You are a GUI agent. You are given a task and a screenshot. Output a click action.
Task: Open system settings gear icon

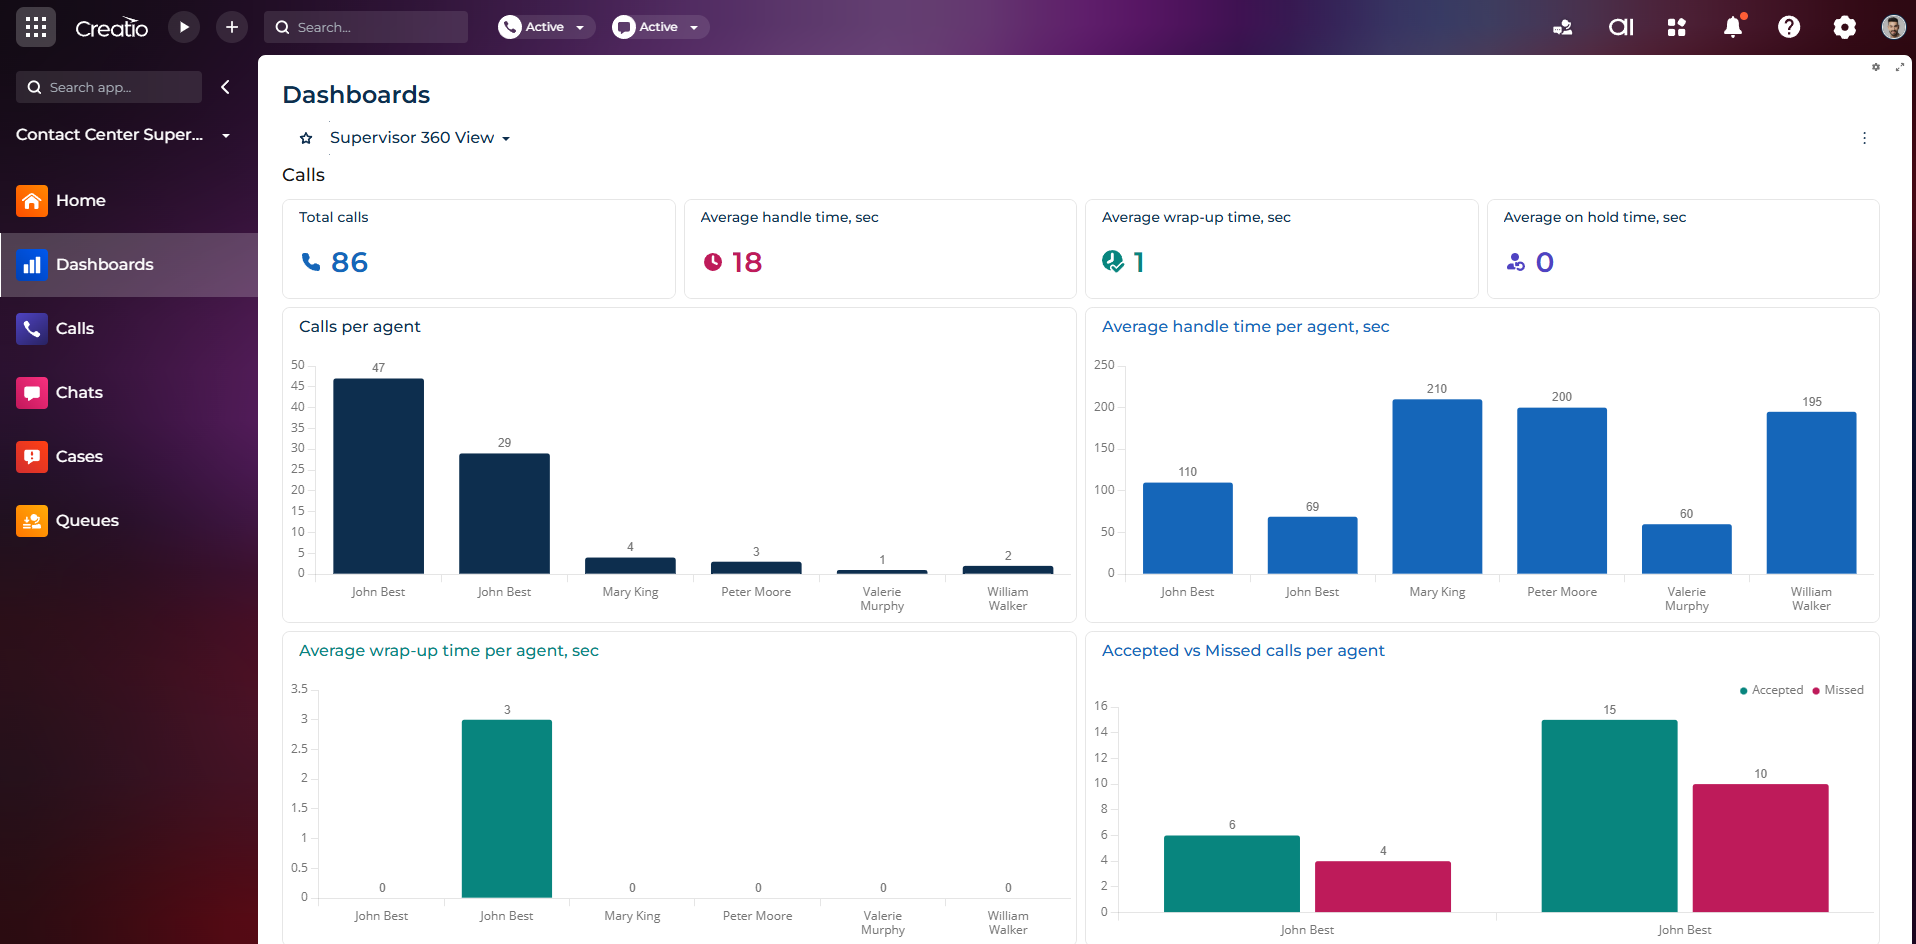[x=1844, y=27]
